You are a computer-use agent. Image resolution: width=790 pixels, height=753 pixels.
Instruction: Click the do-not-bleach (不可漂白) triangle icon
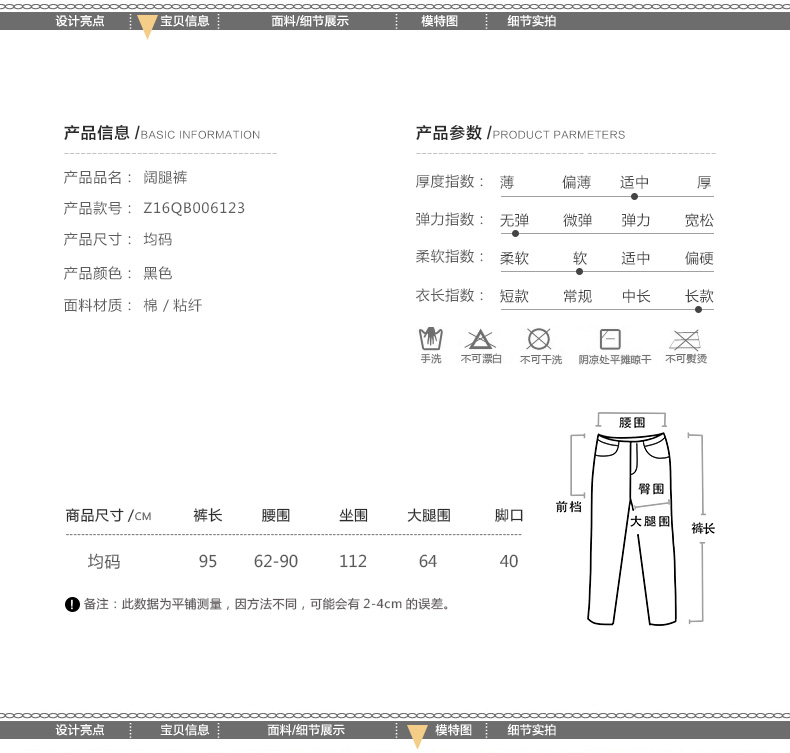tap(480, 339)
